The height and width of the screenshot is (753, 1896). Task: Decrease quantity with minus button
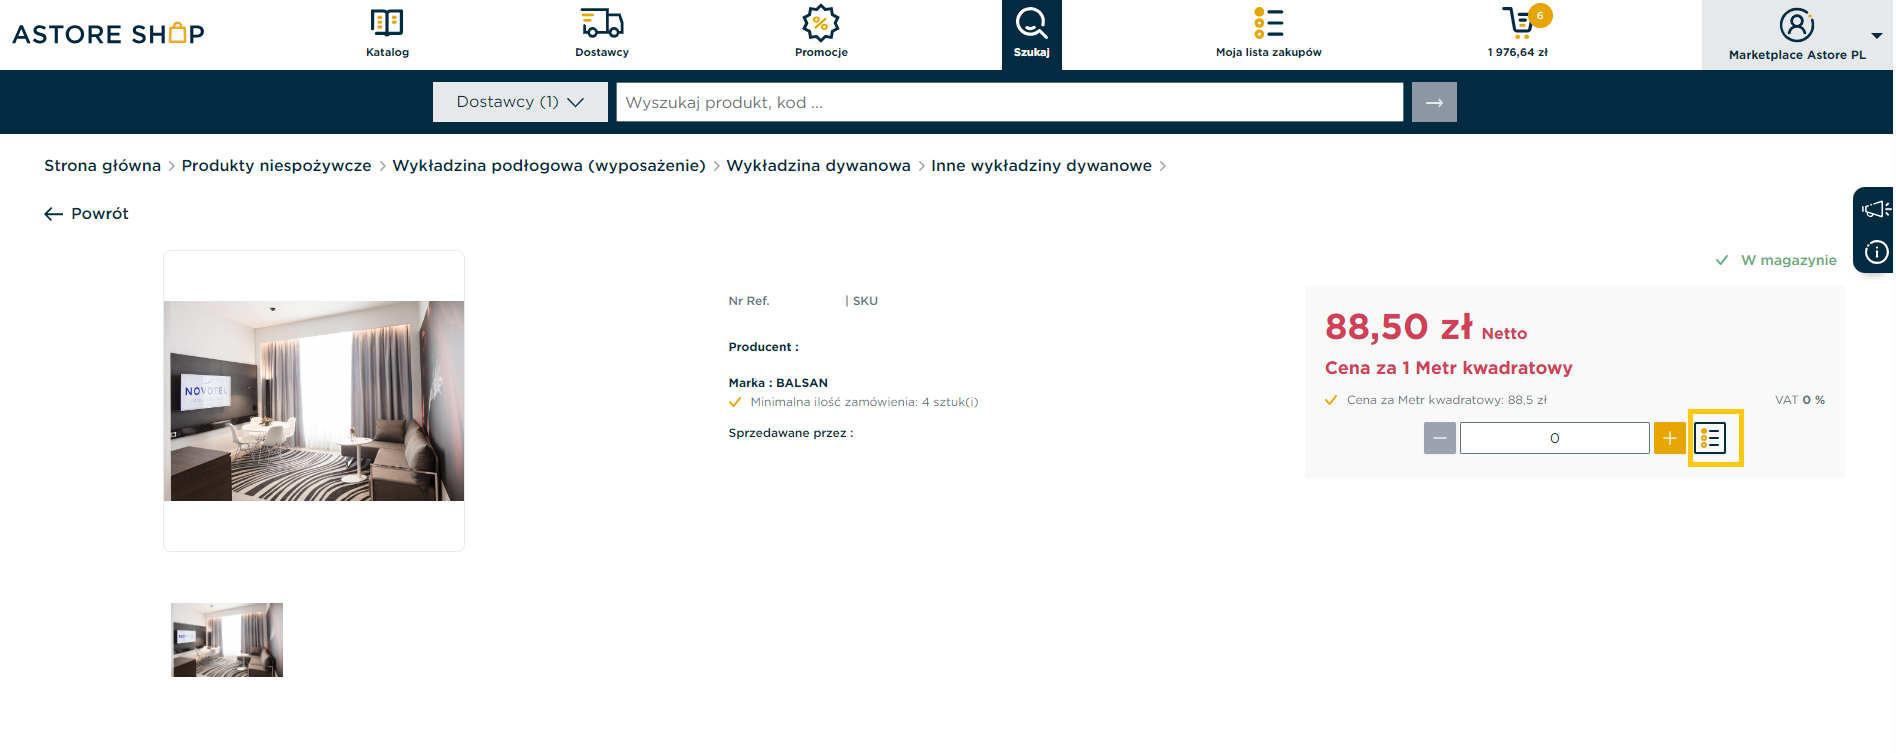click(x=1440, y=438)
